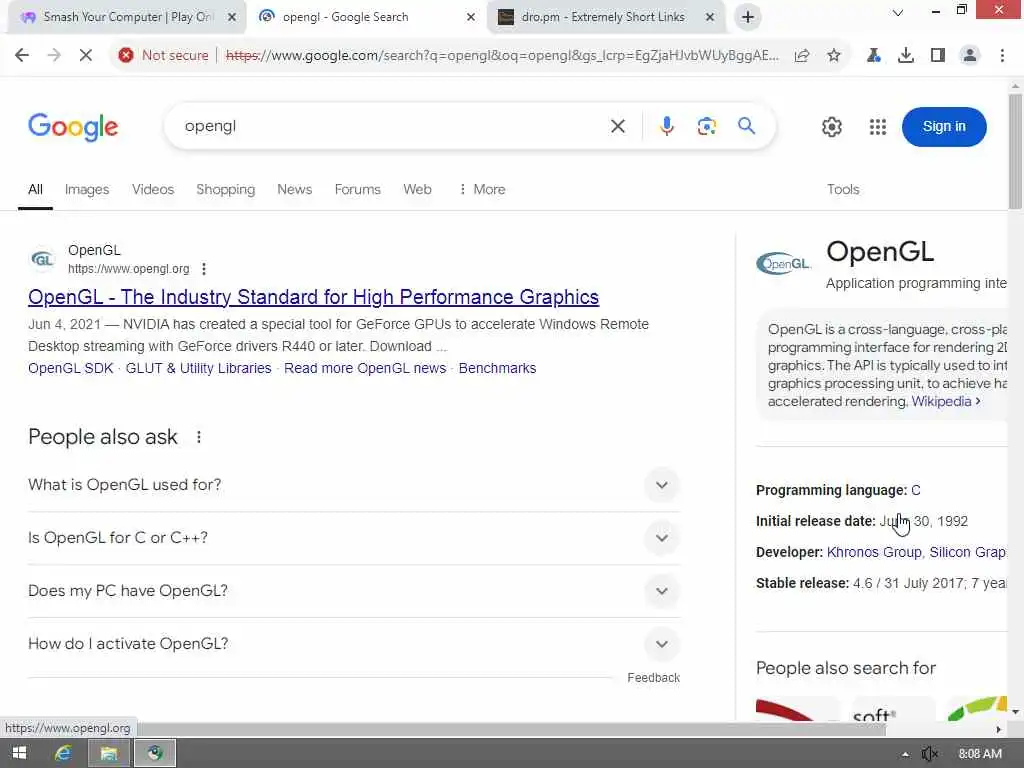Image resolution: width=1024 pixels, height=768 pixels.
Task: Open Read more OpenGL news link
Action: (365, 368)
